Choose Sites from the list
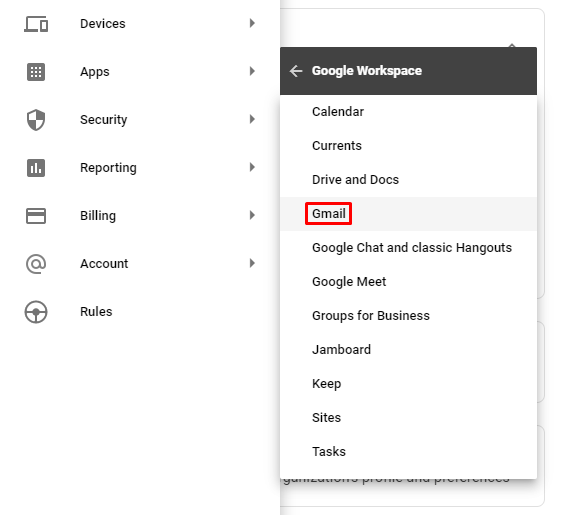The height and width of the screenshot is (515, 561). [408, 418]
